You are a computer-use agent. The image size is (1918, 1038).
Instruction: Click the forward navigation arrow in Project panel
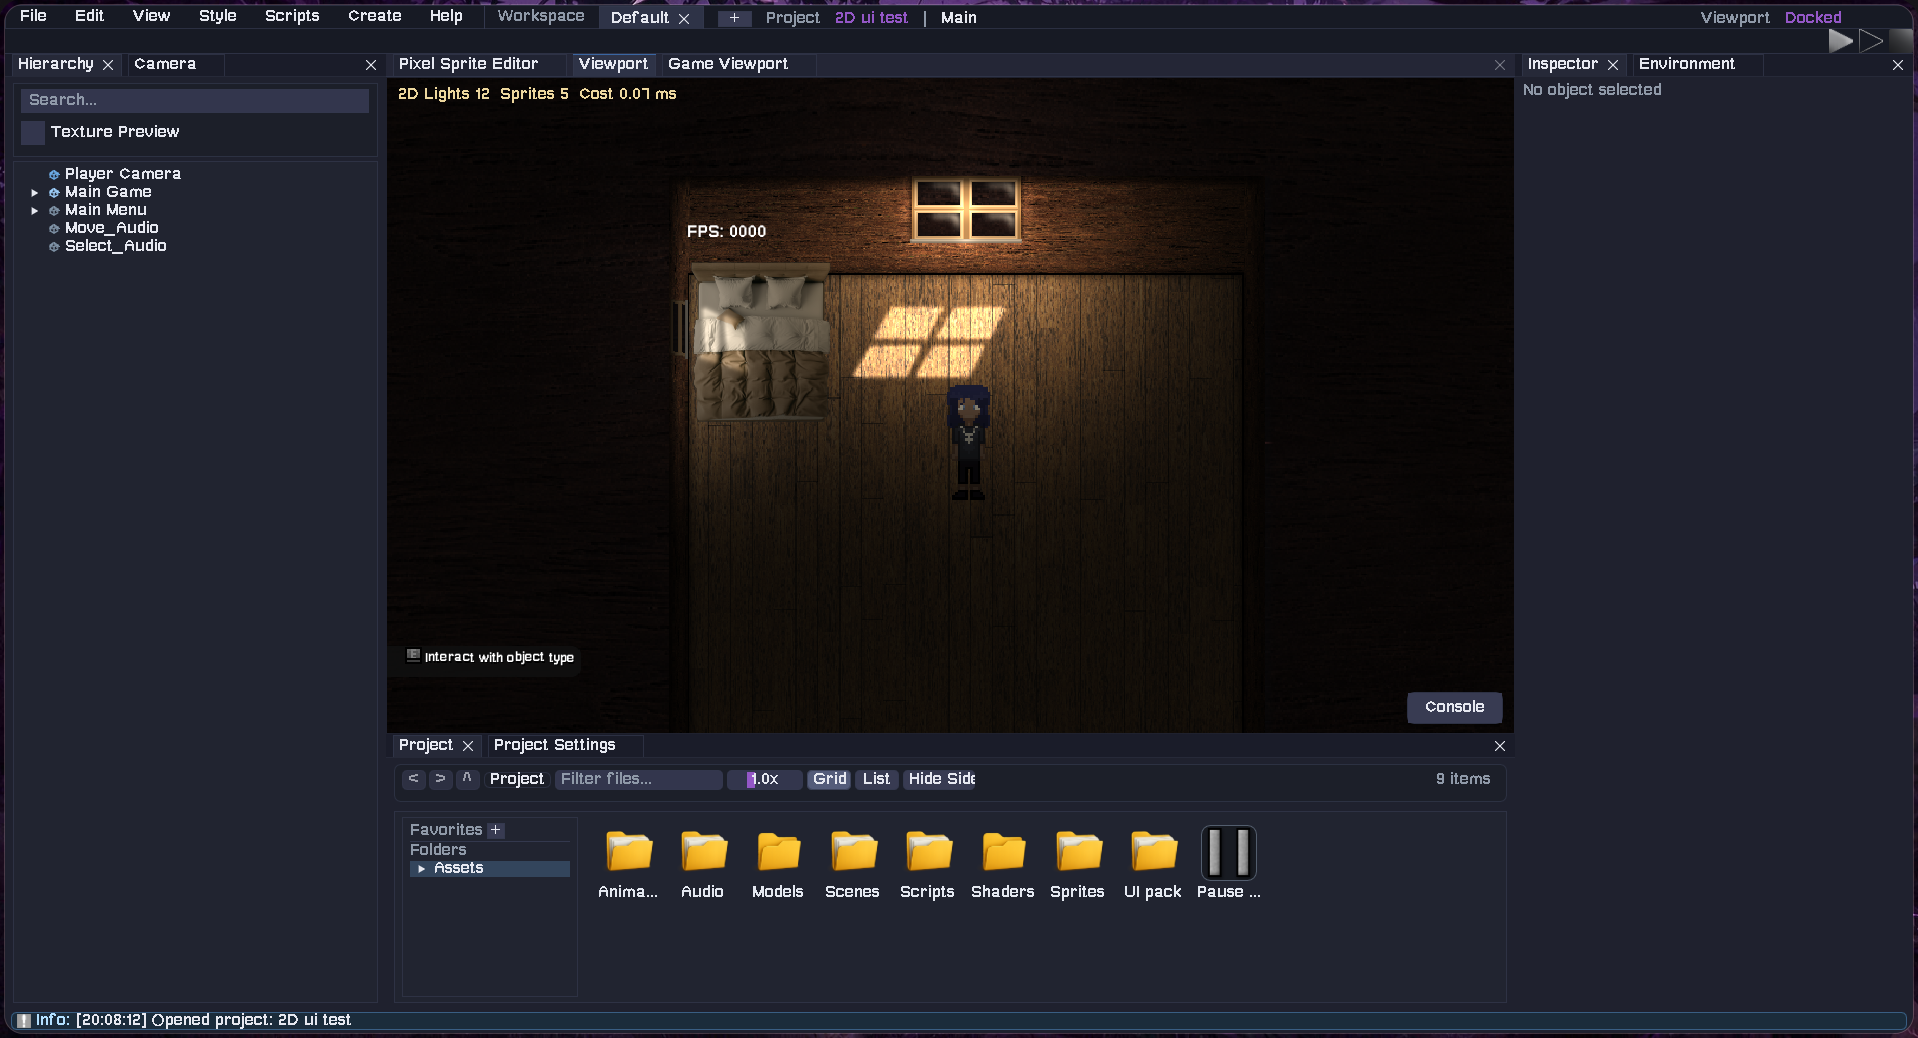[440, 779]
